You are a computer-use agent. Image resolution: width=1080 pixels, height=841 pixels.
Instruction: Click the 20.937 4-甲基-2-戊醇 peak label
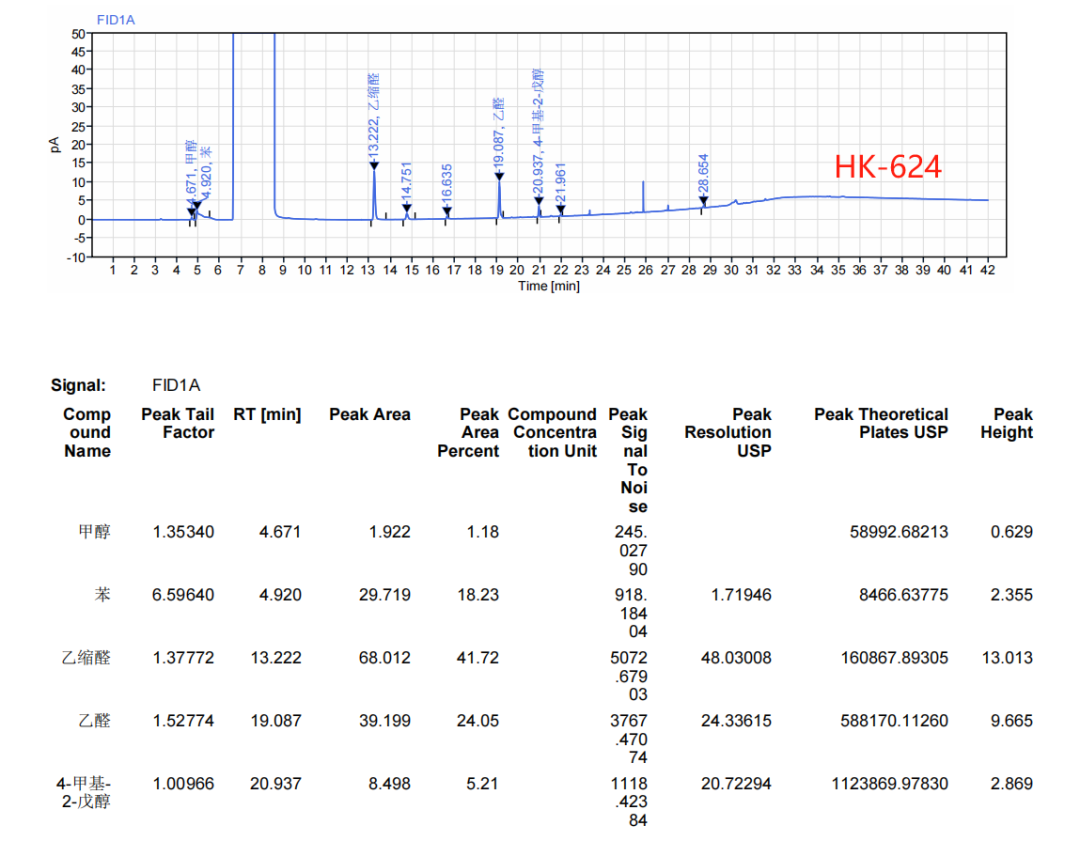coord(539,132)
